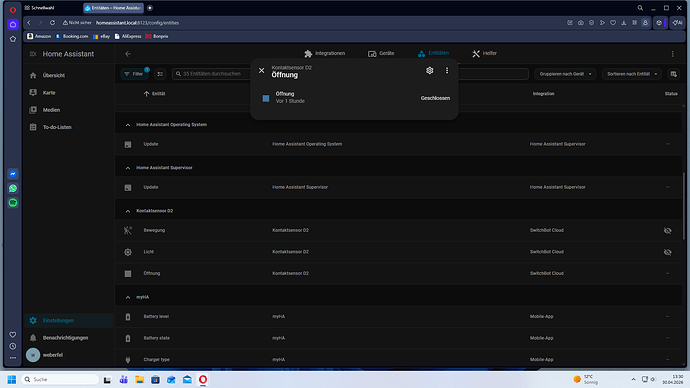This screenshot has width=690, height=388.
Task: Switch to the Geräte tab
Action: tap(381, 53)
